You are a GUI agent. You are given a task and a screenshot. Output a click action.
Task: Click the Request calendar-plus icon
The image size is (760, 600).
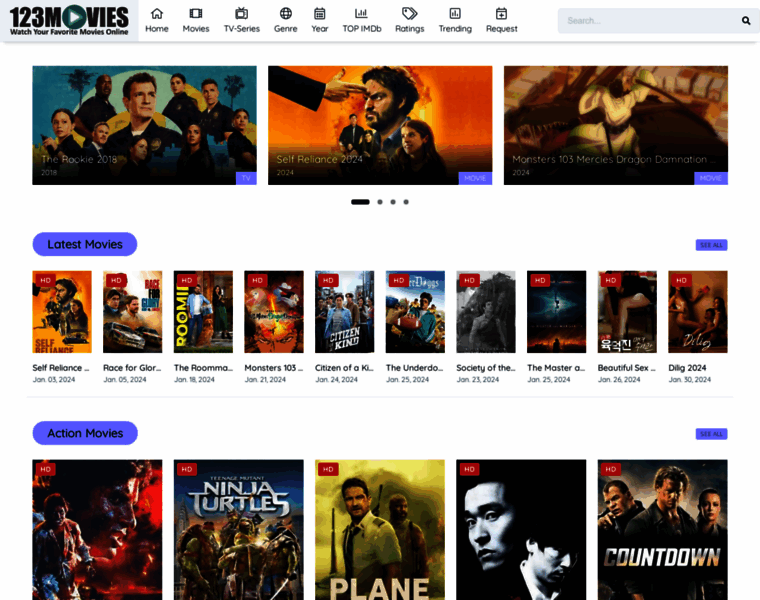tap(501, 14)
